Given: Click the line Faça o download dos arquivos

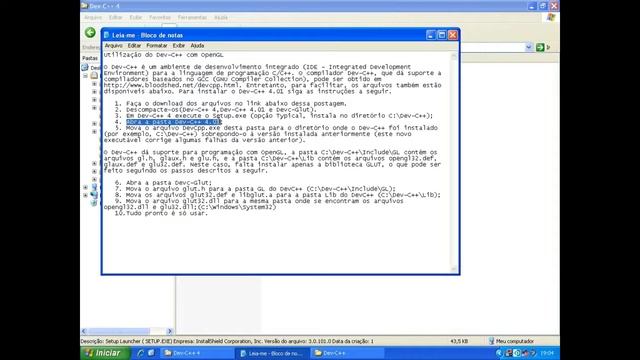Looking at the screenshot, I should click(x=236, y=104).
